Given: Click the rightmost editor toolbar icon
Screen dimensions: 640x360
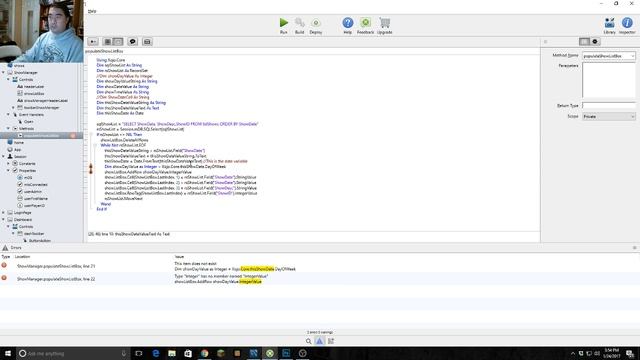Looking at the screenshot, I should 147,42.
